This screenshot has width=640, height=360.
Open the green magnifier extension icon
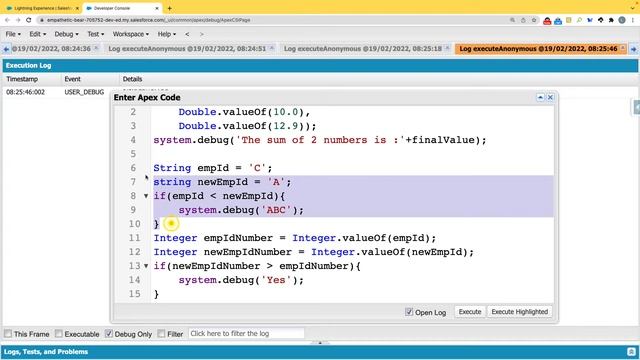click(579, 20)
